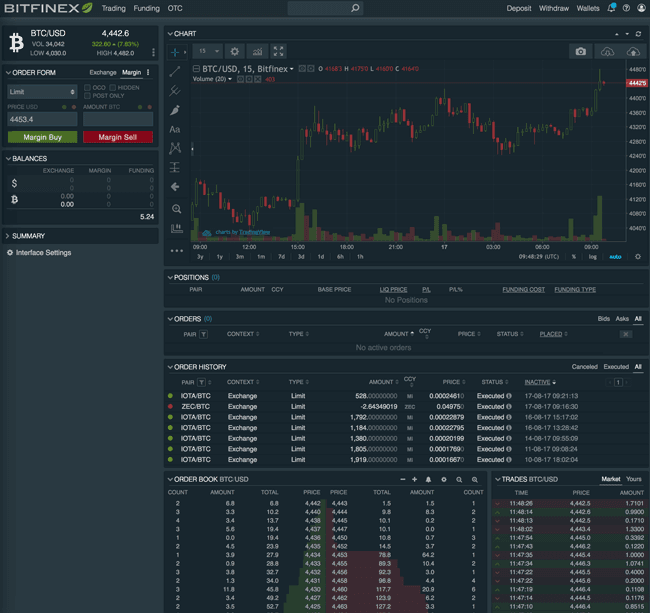Open the indicators chart icon

point(257,51)
